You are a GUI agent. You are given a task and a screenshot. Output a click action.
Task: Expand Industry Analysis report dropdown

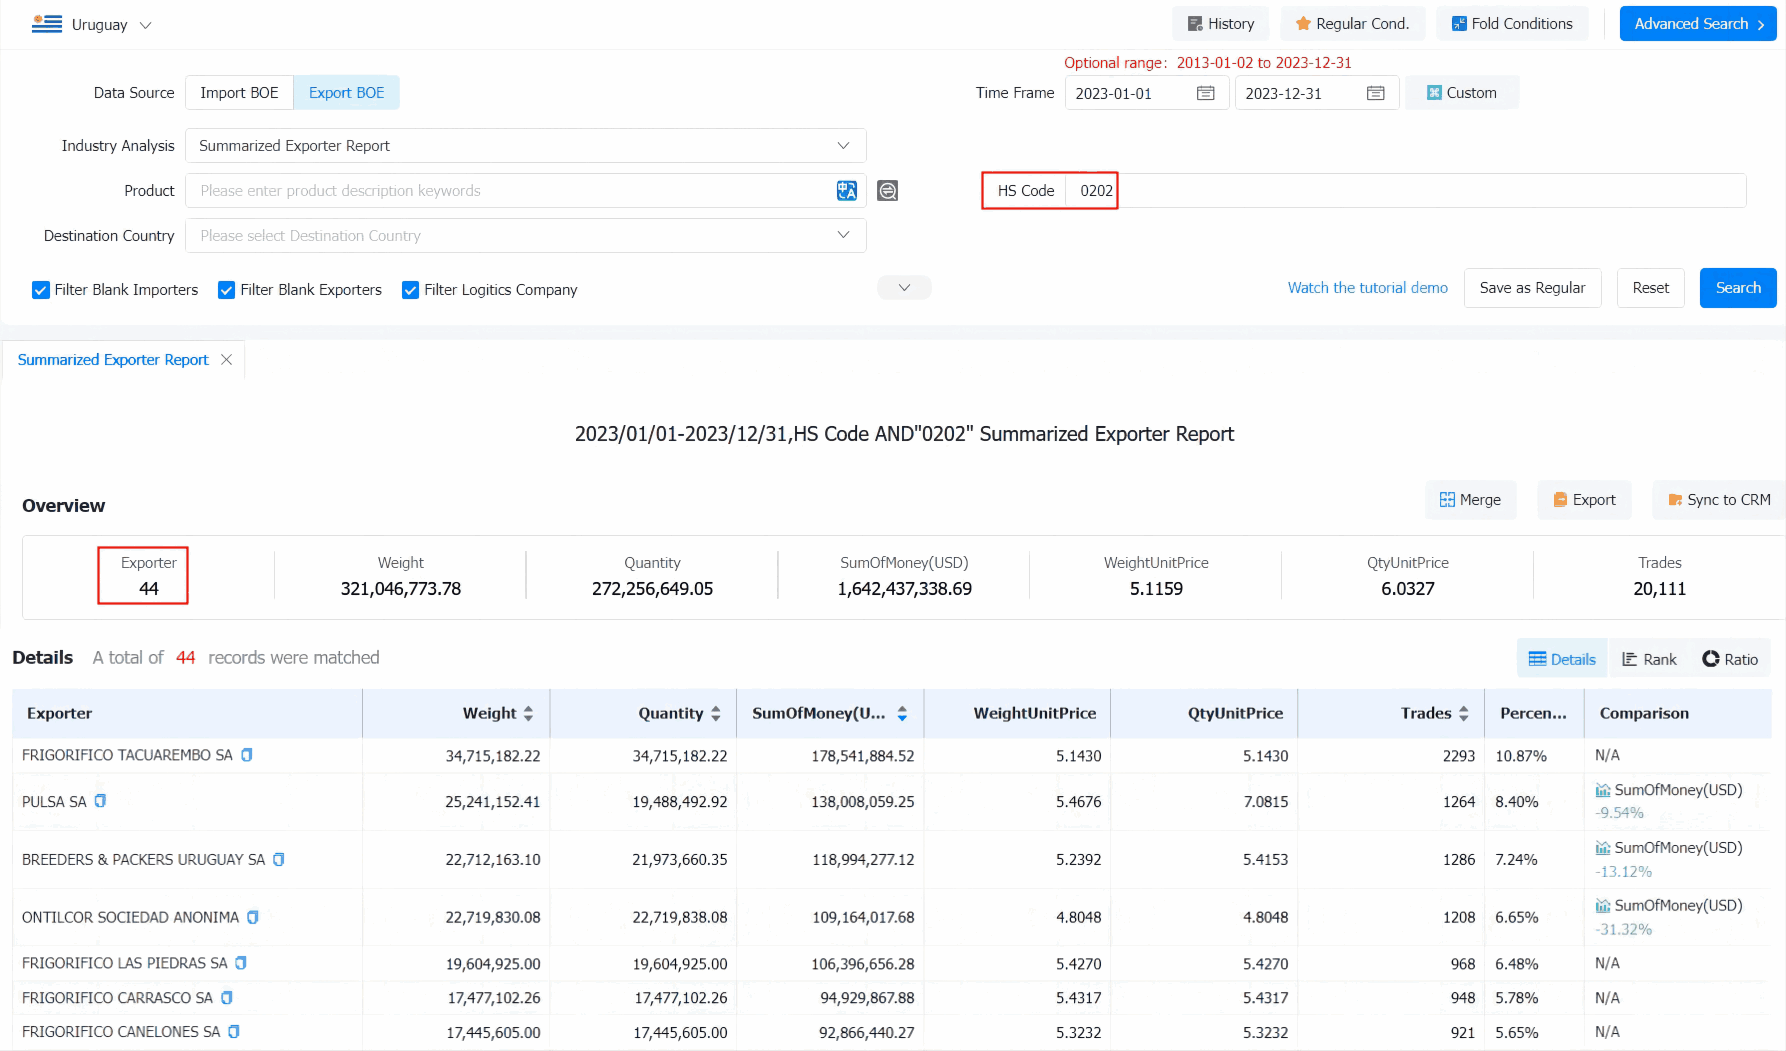(525, 145)
